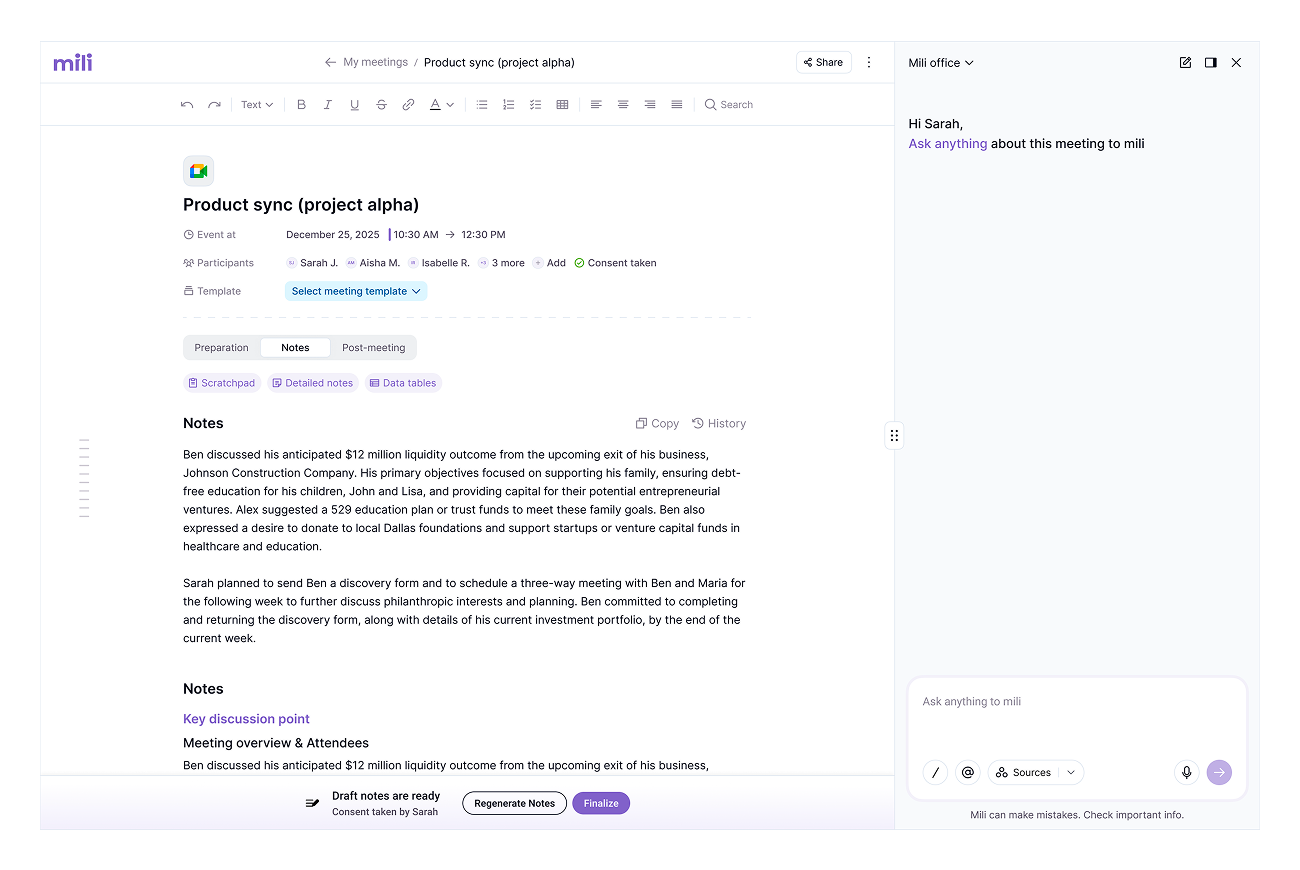Insert a hyperlink from the toolbar
Image resolution: width=1300 pixels, height=870 pixels.
[x=408, y=104]
